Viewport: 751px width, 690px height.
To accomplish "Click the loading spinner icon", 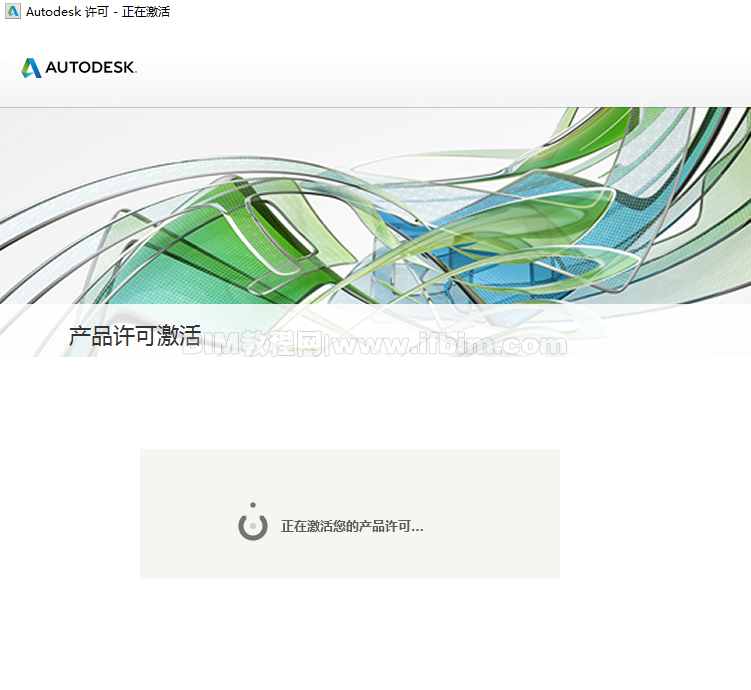I will pos(253,522).
